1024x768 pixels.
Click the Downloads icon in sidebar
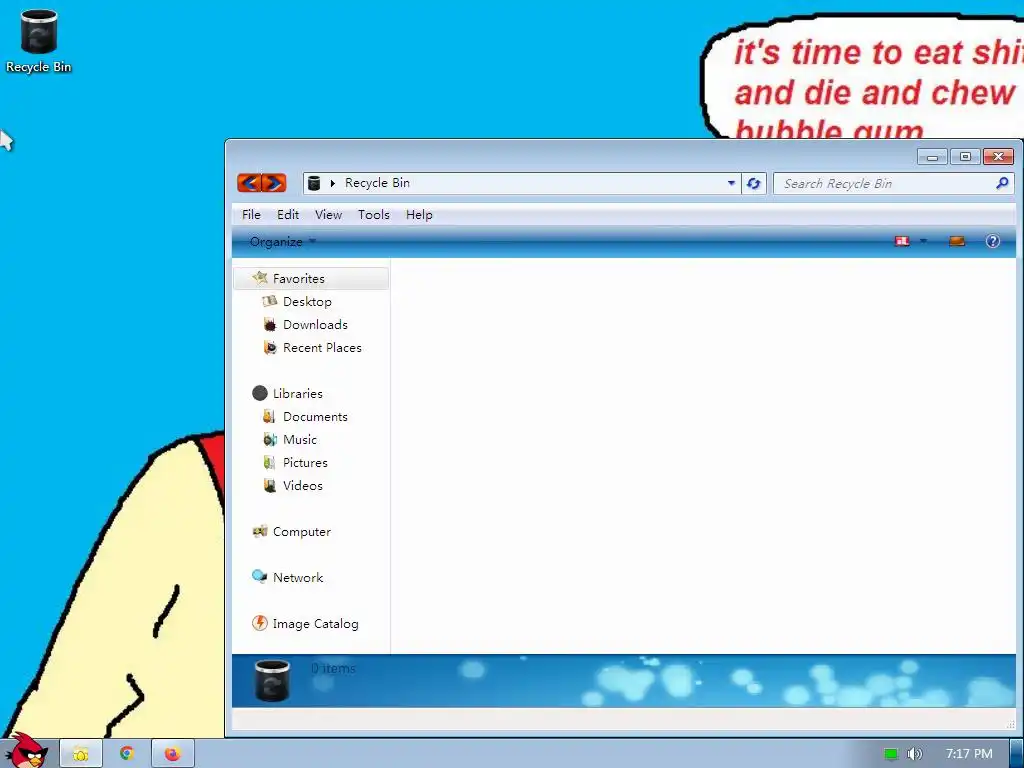click(x=270, y=324)
